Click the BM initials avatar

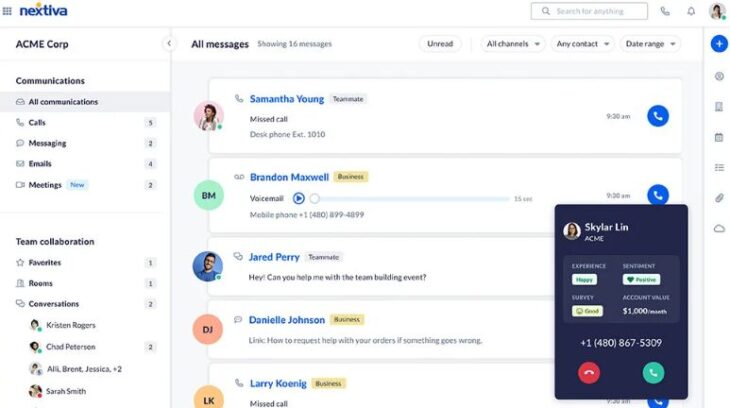(209, 195)
